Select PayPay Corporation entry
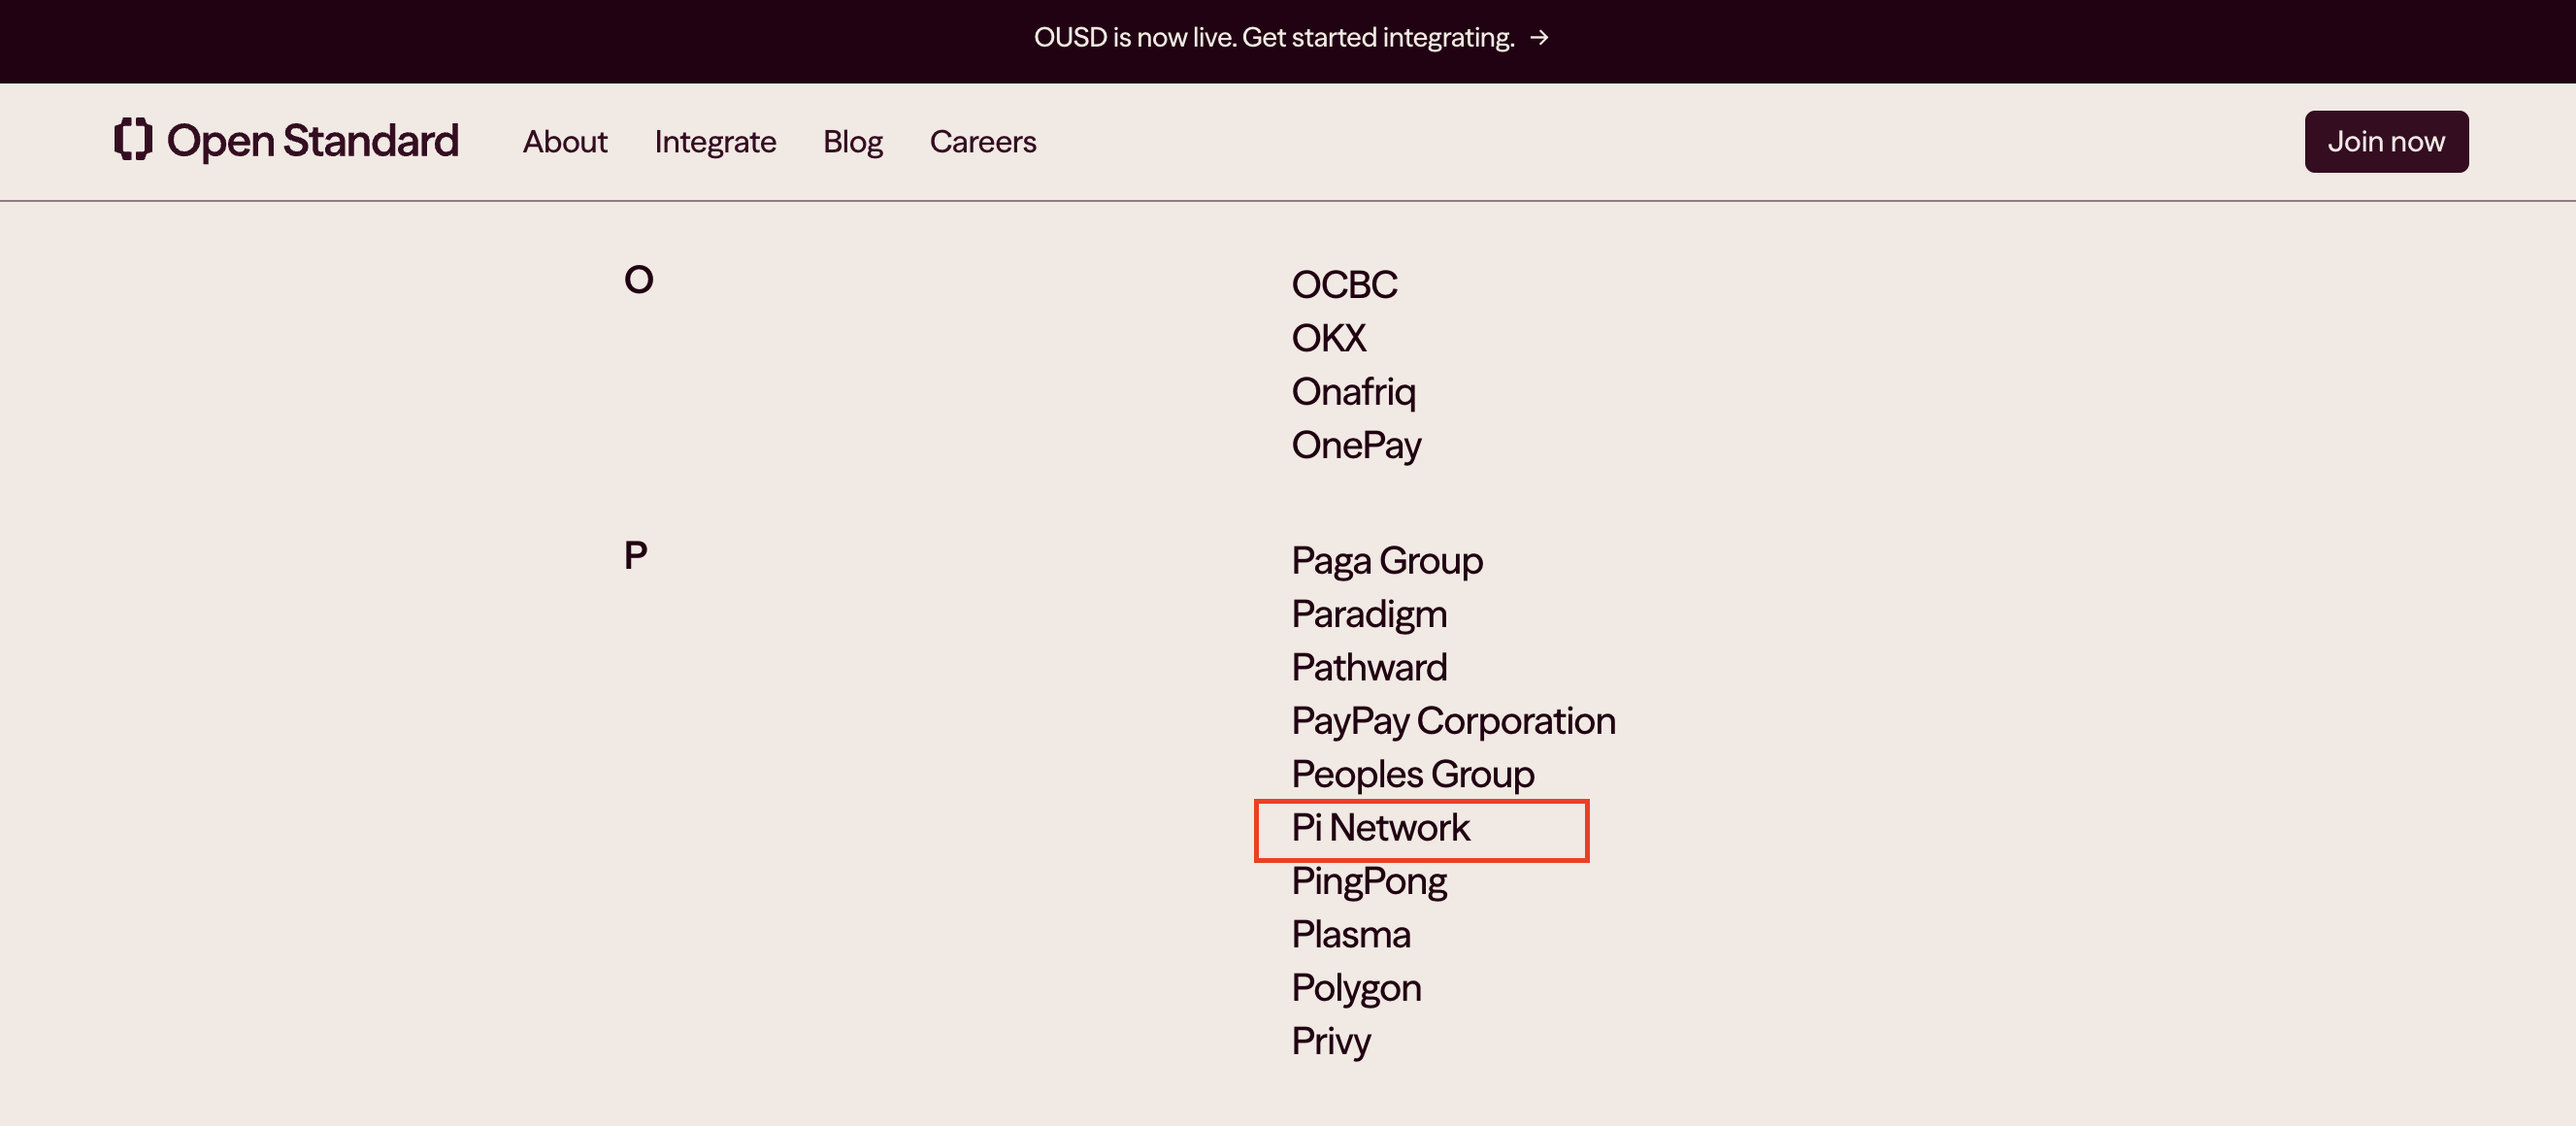This screenshot has height=1126, width=2576. (1453, 721)
